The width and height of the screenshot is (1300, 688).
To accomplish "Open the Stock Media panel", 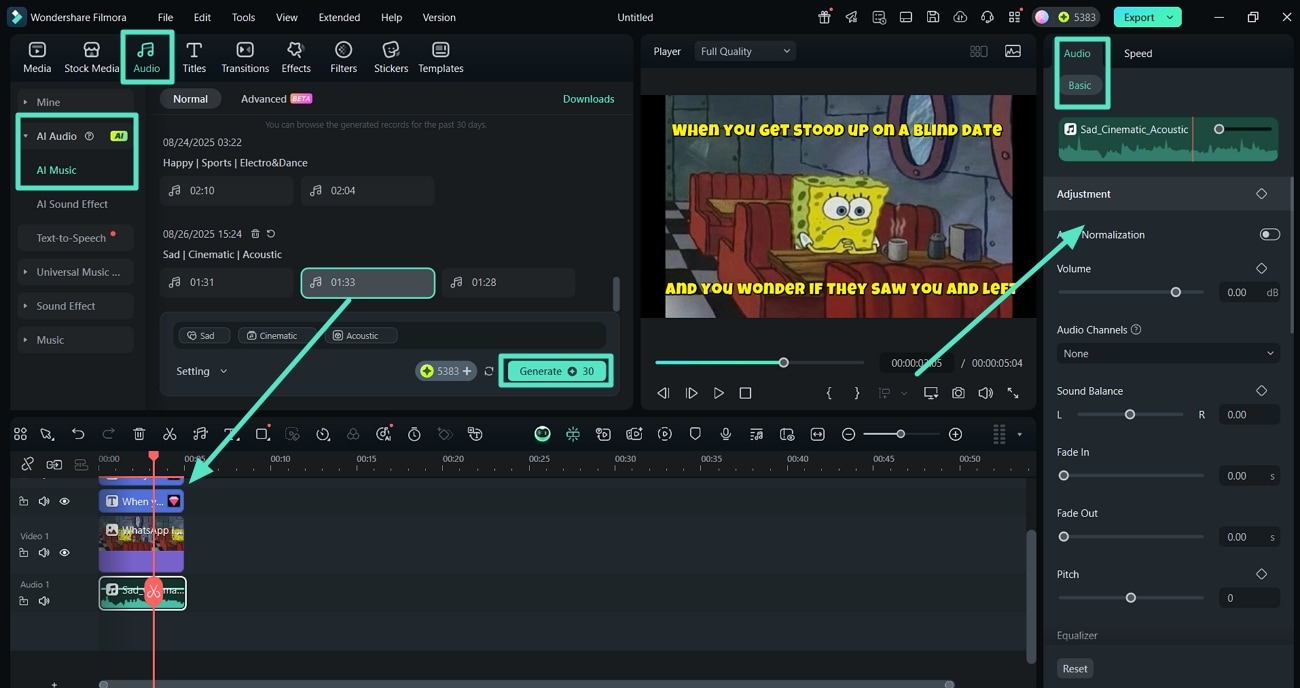I will [91, 57].
